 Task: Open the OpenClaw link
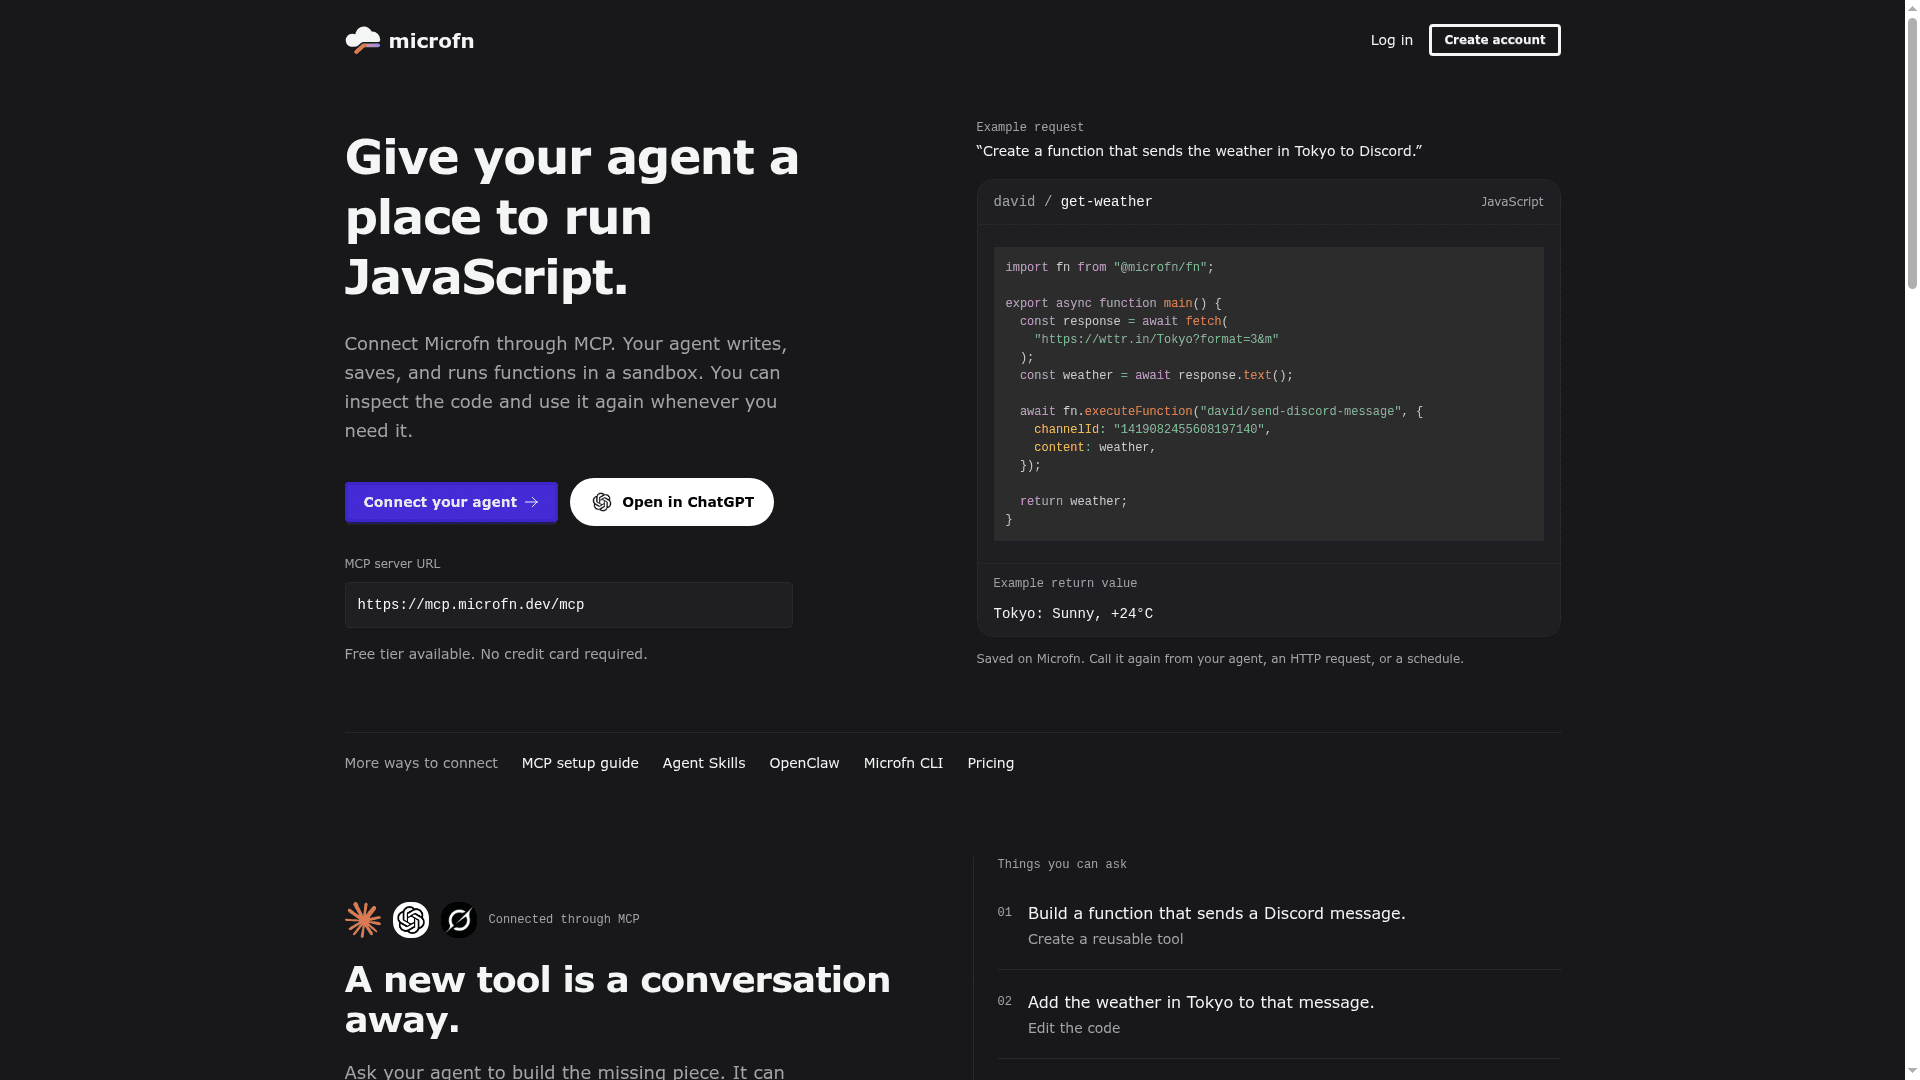pyautogui.click(x=804, y=763)
